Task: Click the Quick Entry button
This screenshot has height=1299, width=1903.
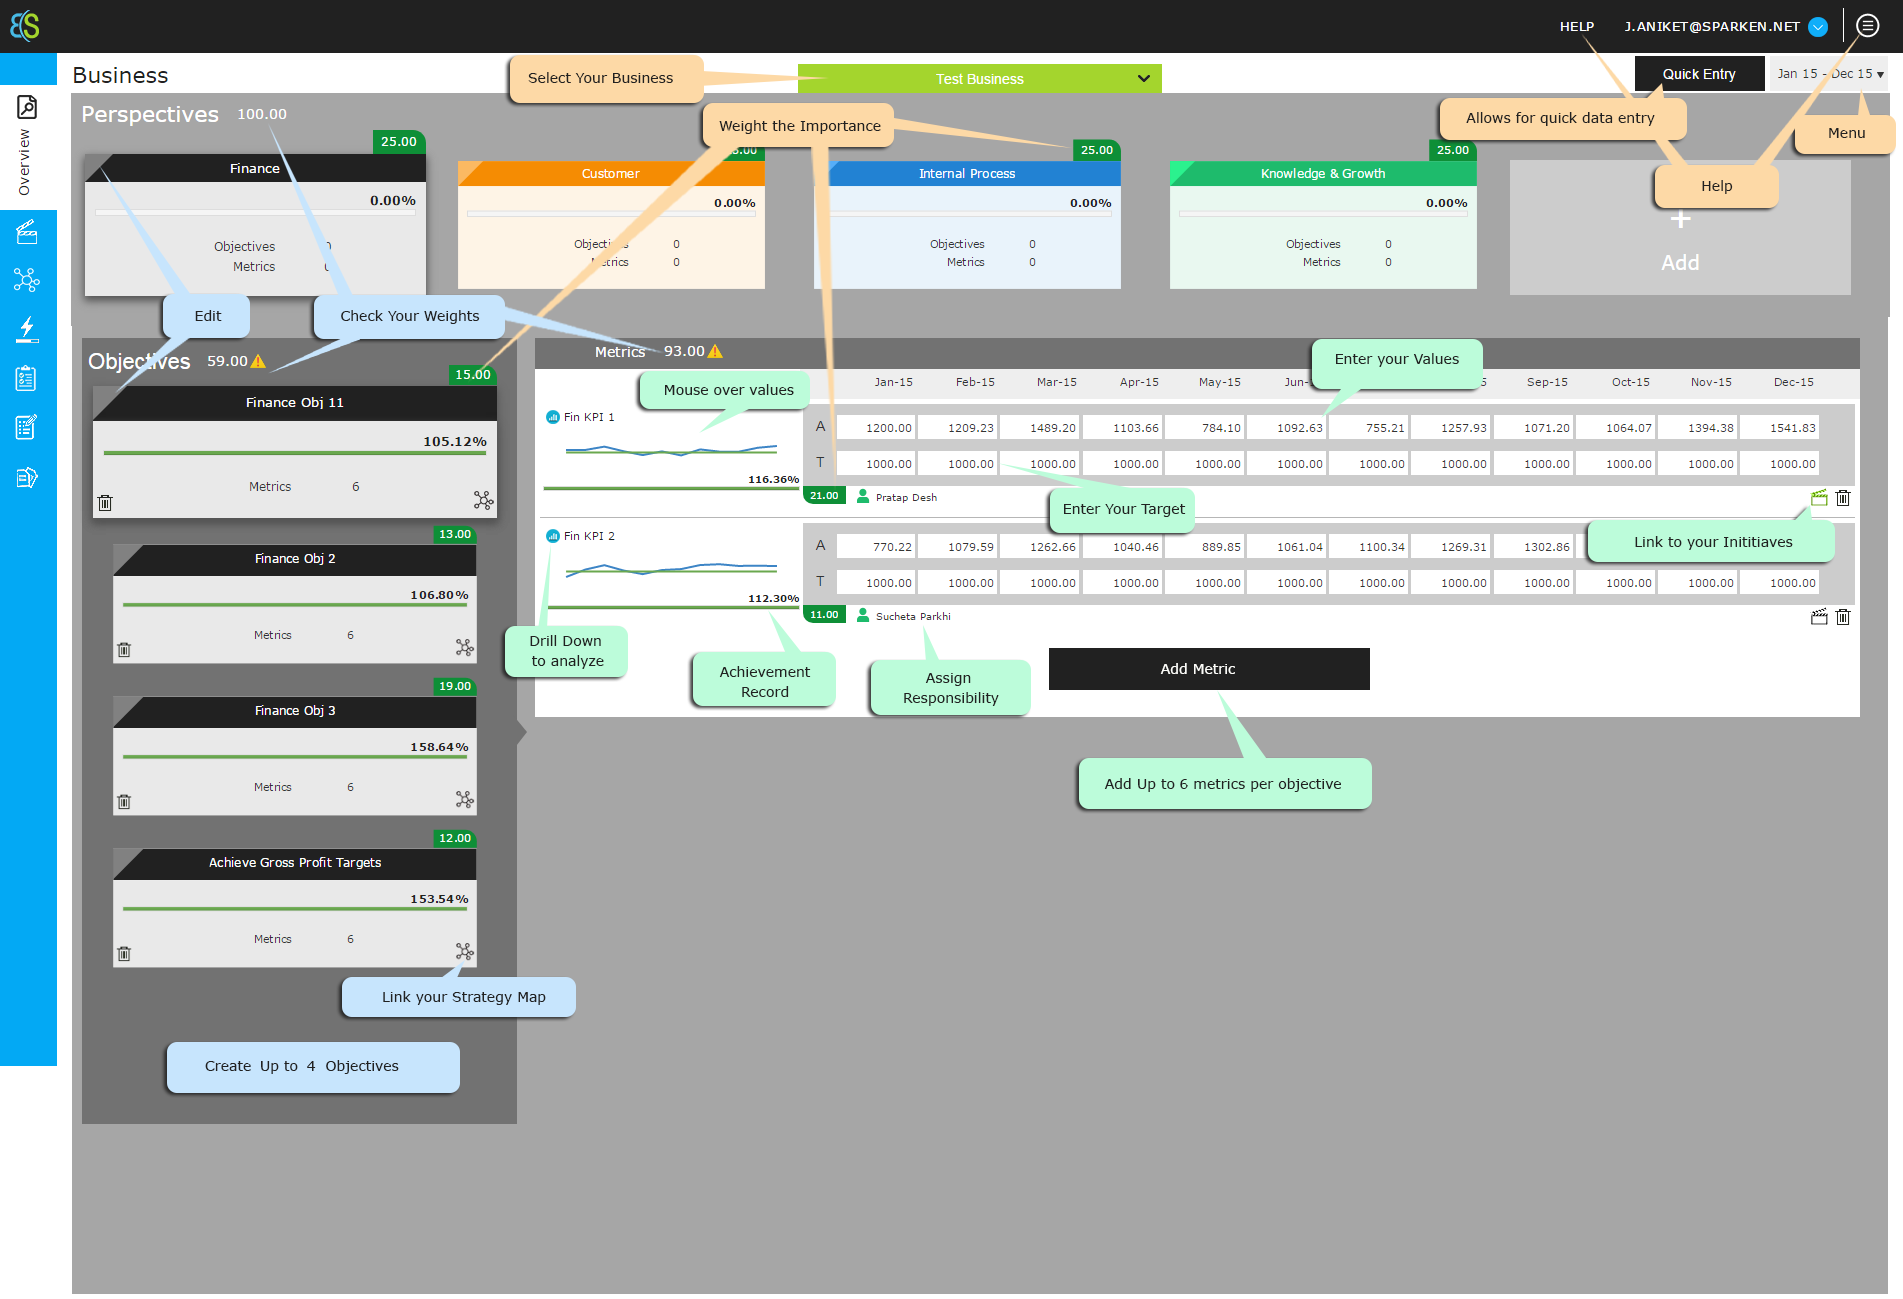Action: point(1698,74)
